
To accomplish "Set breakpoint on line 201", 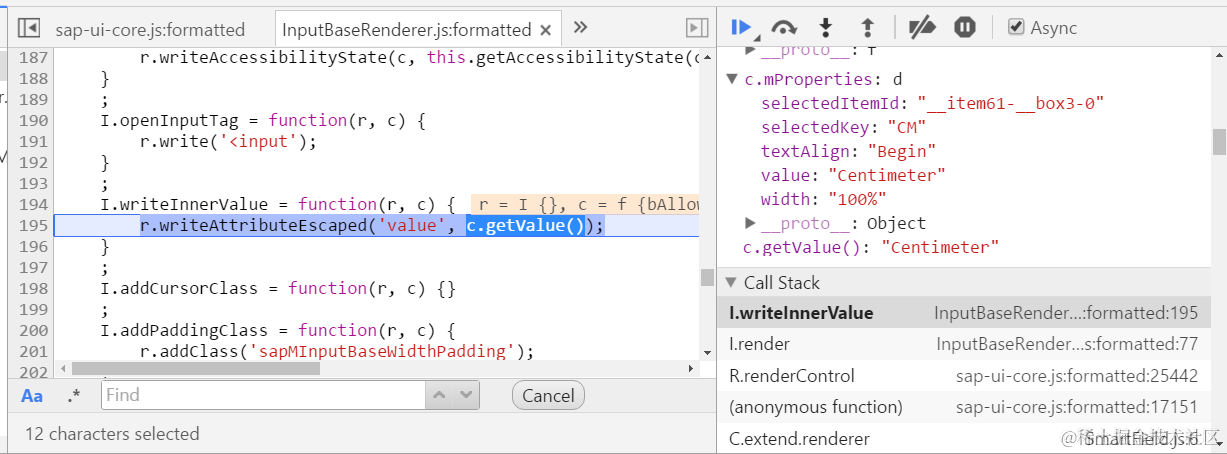I will pyautogui.click(x=33, y=351).
